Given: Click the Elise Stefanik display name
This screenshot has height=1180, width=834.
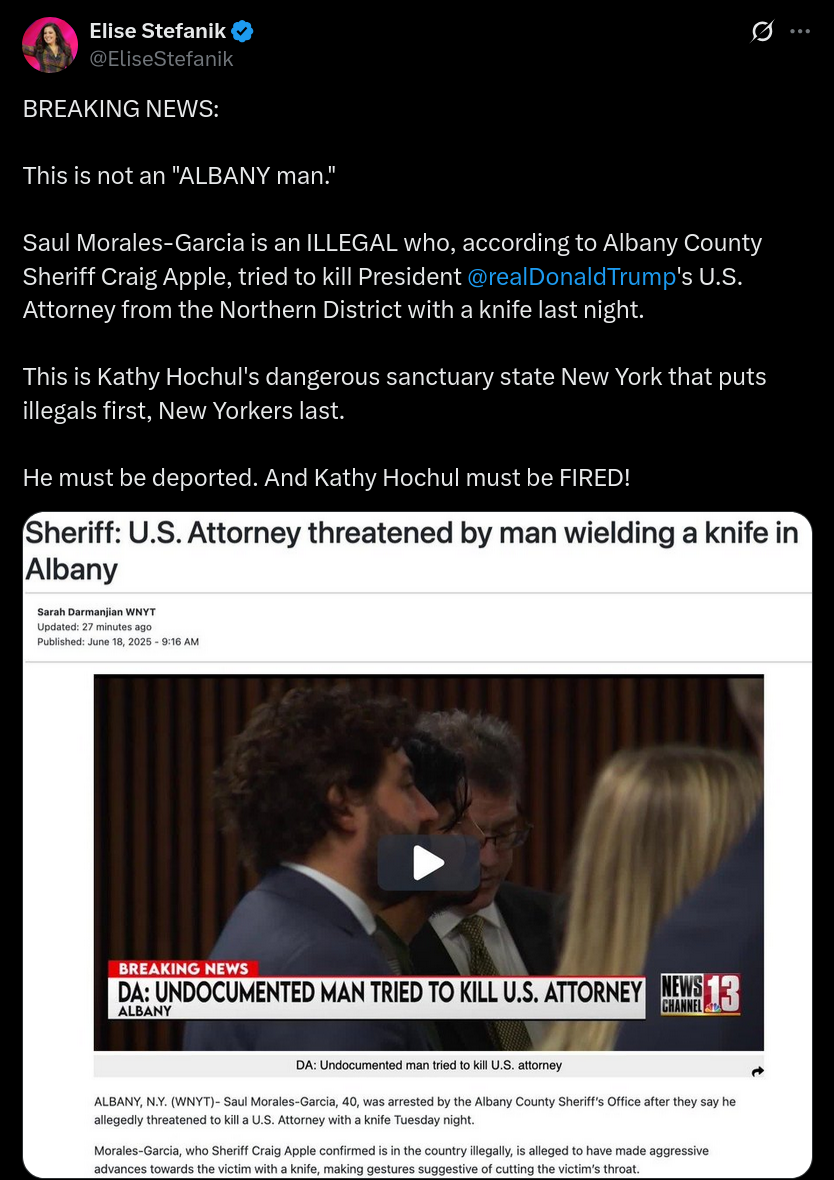Looking at the screenshot, I should 157,31.
